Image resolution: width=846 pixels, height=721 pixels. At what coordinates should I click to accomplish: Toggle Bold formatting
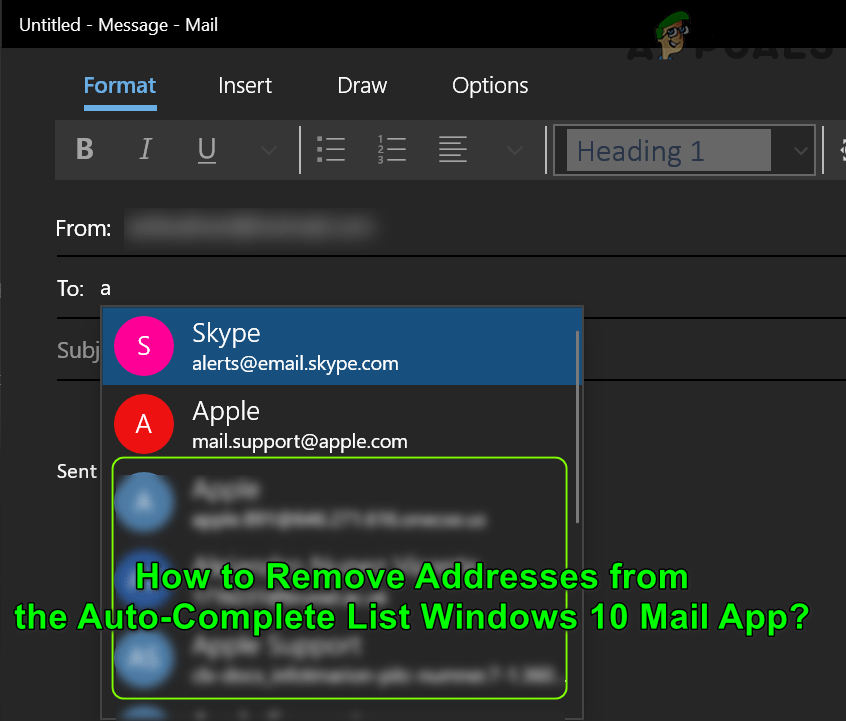84,149
